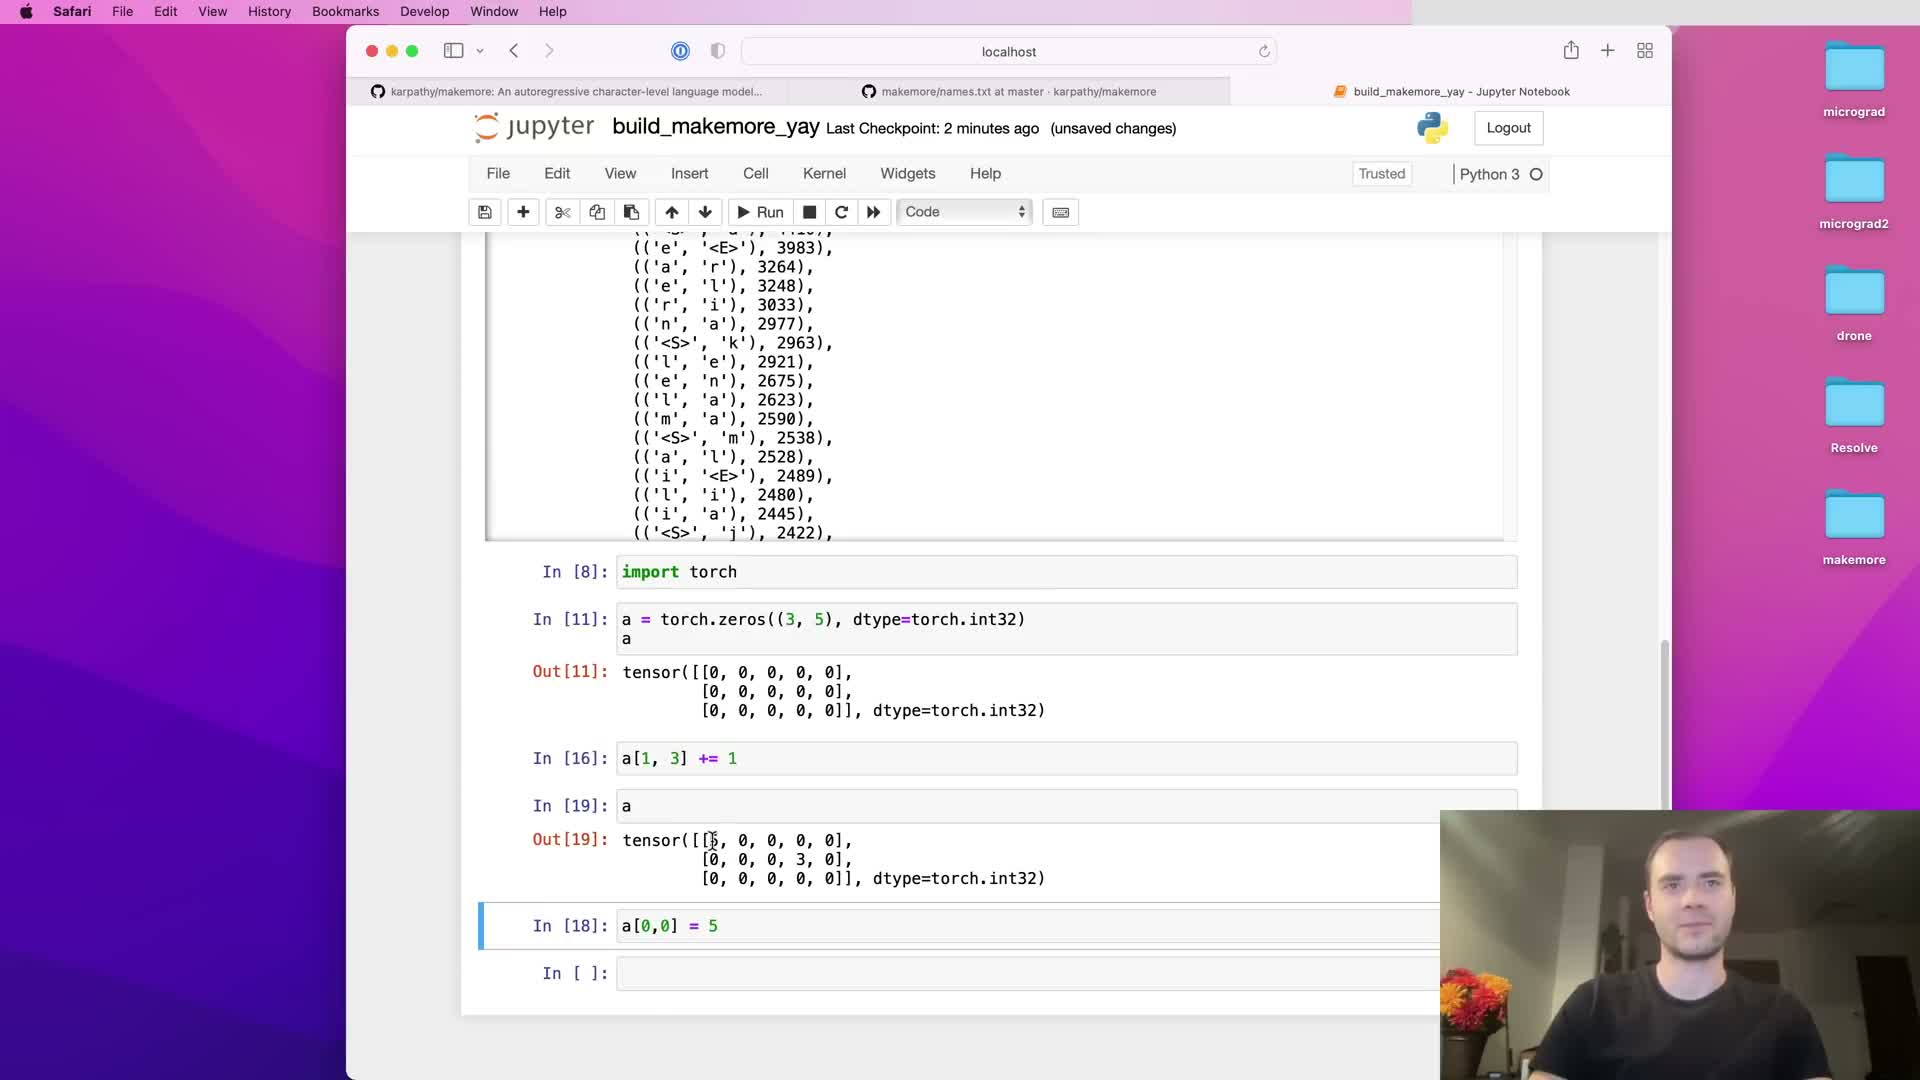
Task: Interrupt the kernel with stop icon
Action: pyautogui.click(x=810, y=212)
